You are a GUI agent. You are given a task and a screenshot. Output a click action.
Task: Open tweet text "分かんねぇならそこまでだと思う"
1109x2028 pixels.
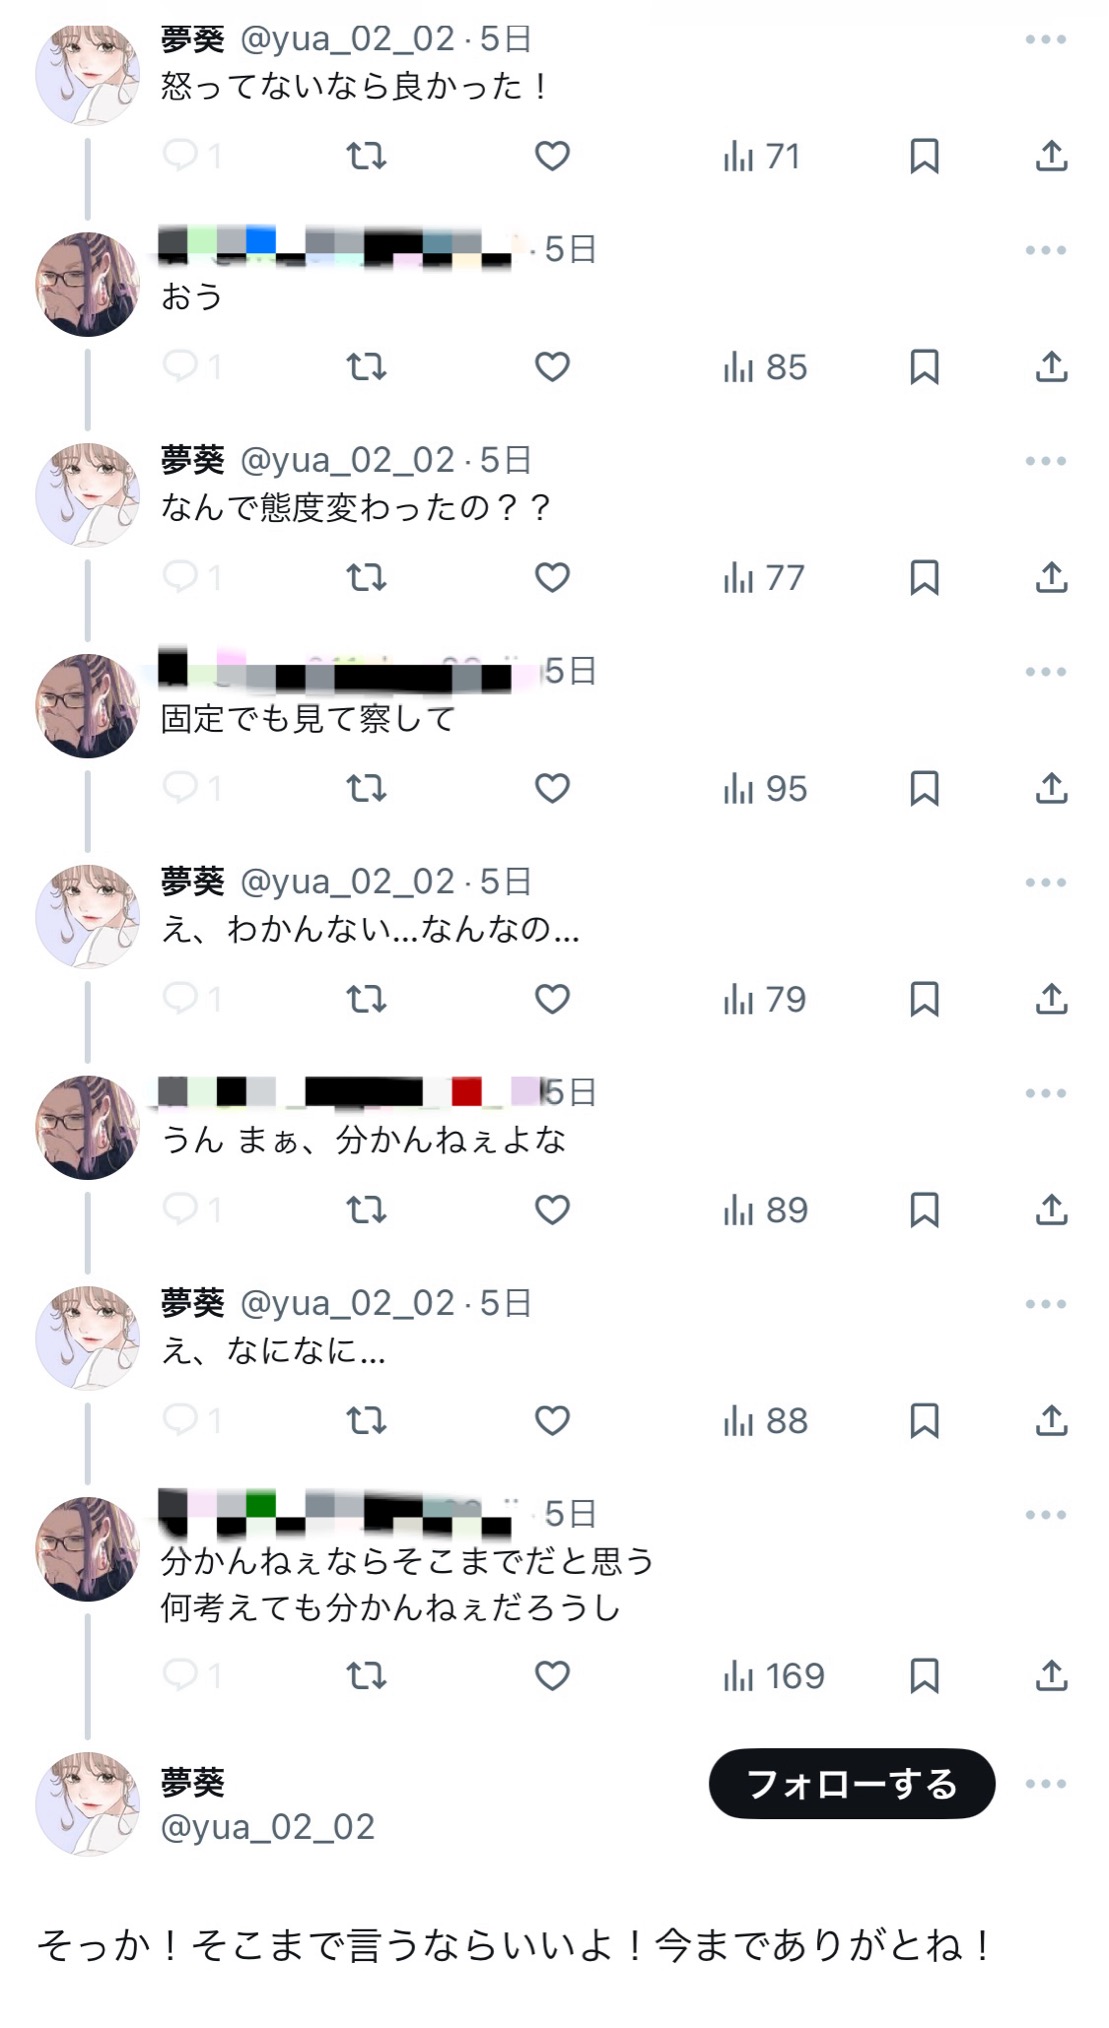[x=408, y=1561]
